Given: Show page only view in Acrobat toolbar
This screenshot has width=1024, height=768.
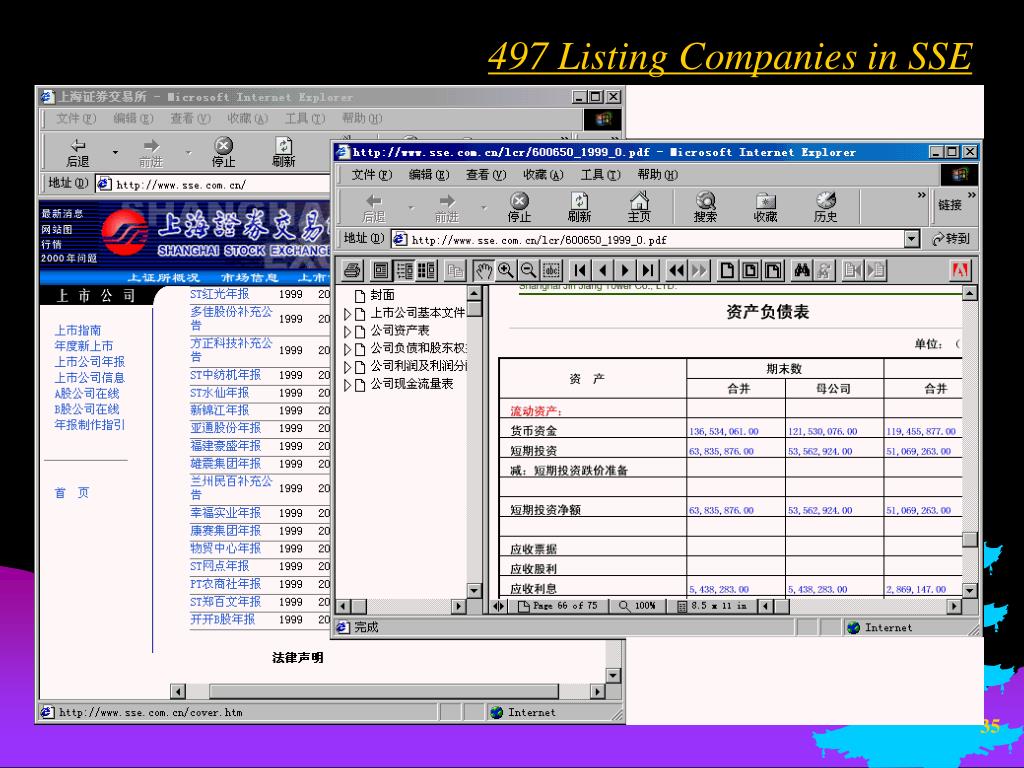Looking at the screenshot, I should (x=381, y=270).
